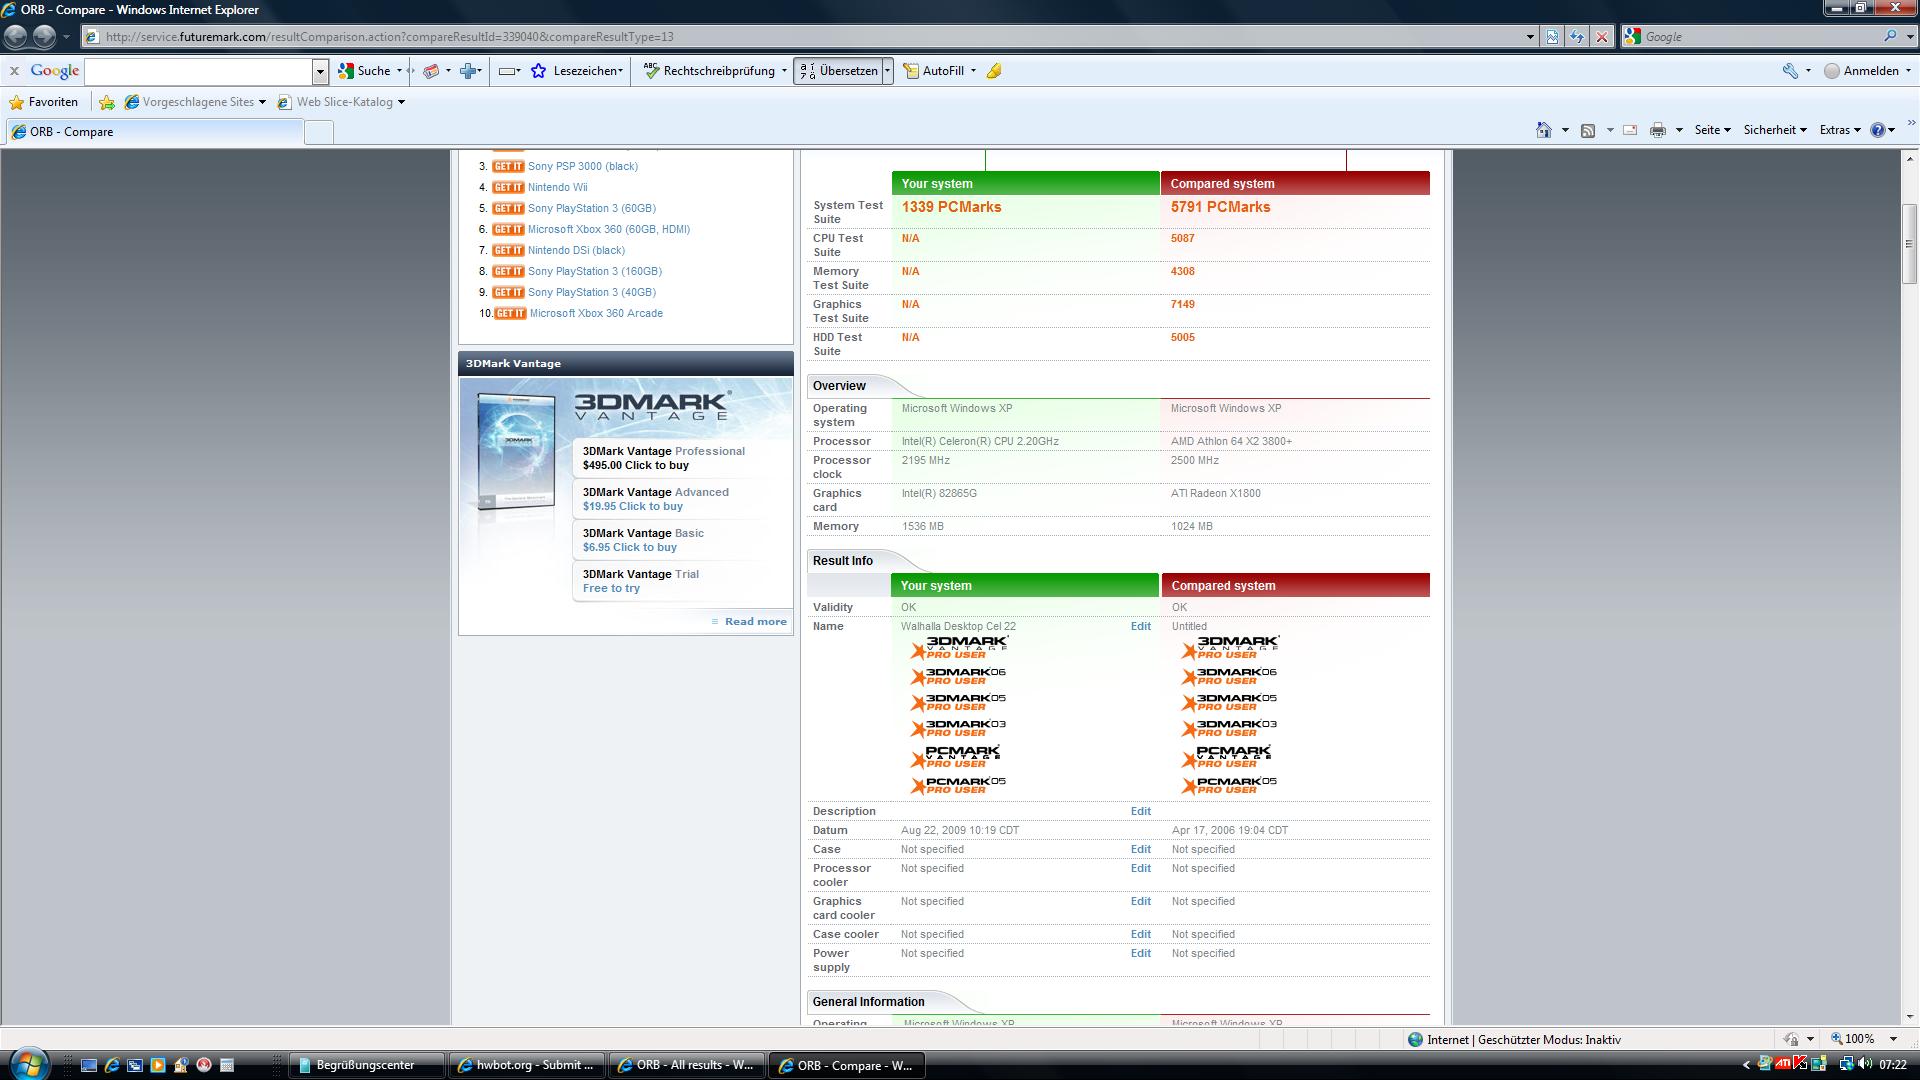Click the blue Help question mark icon
This screenshot has width=1920, height=1080.
pyautogui.click(x=1877, y=130)
